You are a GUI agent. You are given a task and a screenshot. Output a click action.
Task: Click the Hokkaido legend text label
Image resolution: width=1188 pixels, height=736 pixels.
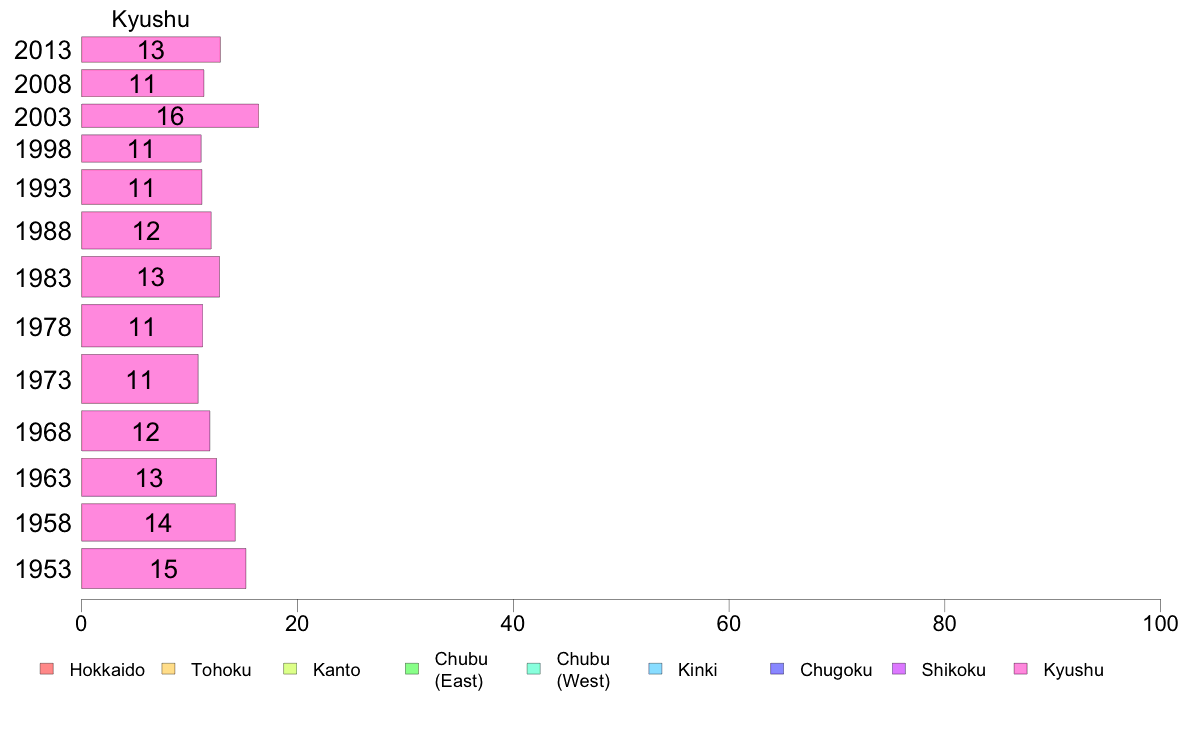click(107, 670)
